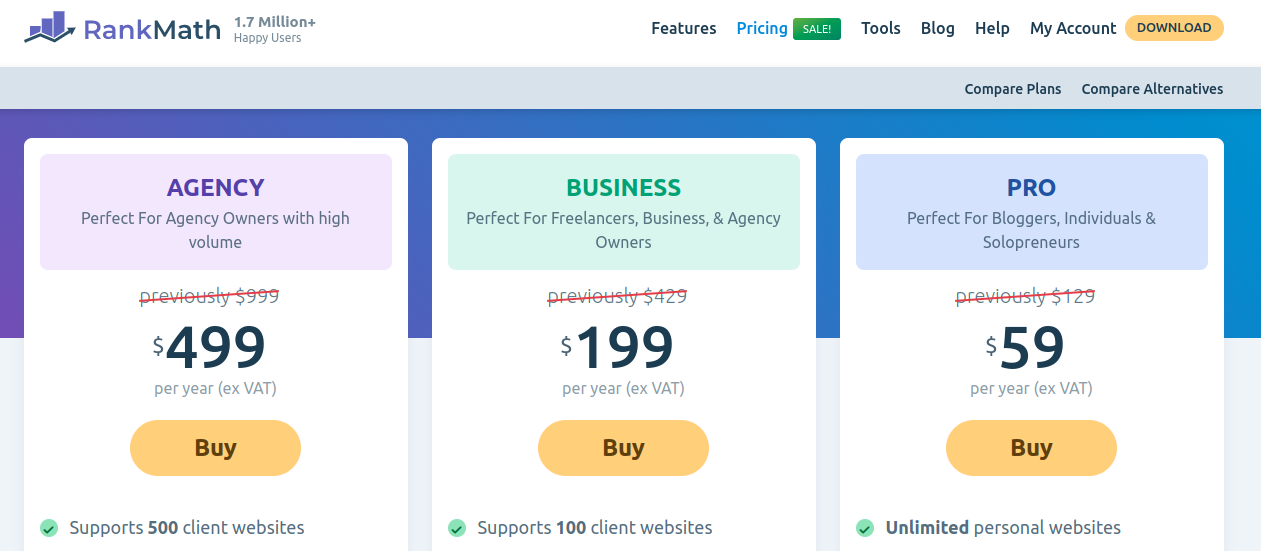The image size is (1261, 551).
Task: Click '1.7 Million+ Happy Users' text
Action: click(275, 29)
